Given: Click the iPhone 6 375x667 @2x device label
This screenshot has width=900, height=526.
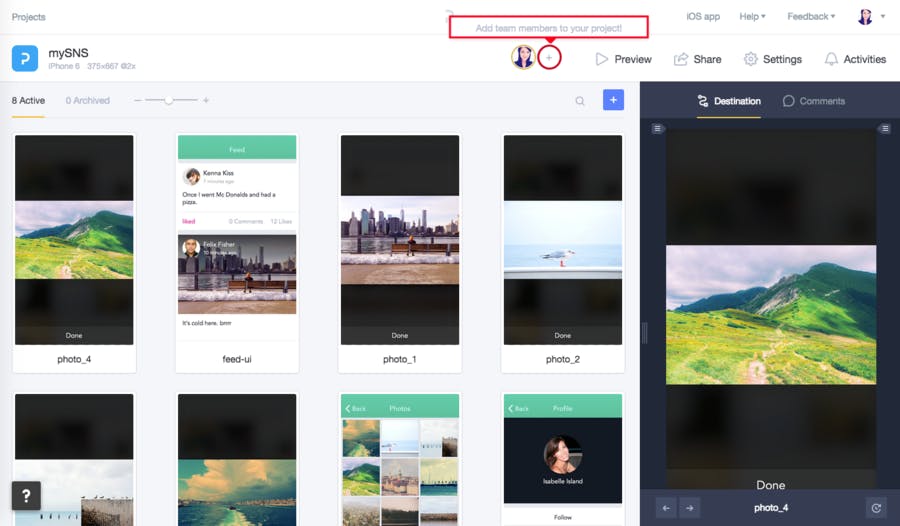Looking at the screenshot, I should 92,66.
